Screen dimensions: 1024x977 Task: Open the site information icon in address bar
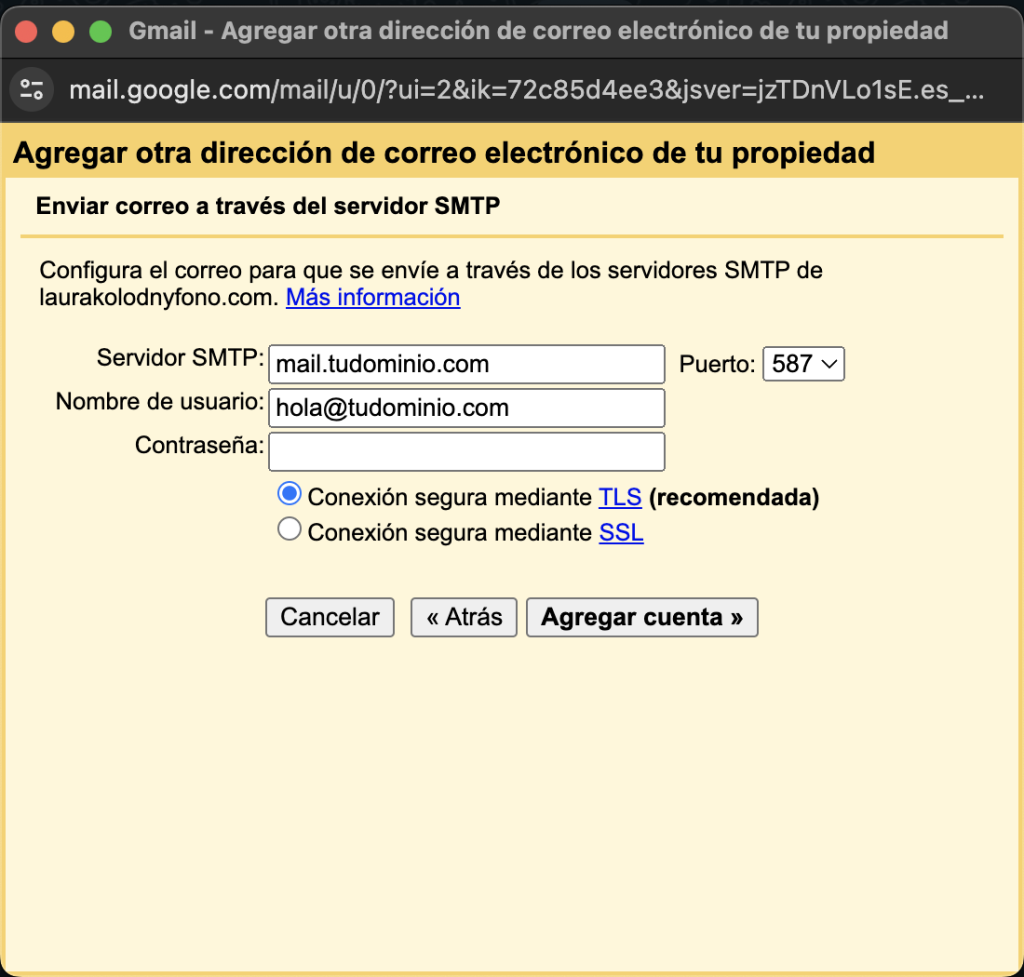click(33, 91)
